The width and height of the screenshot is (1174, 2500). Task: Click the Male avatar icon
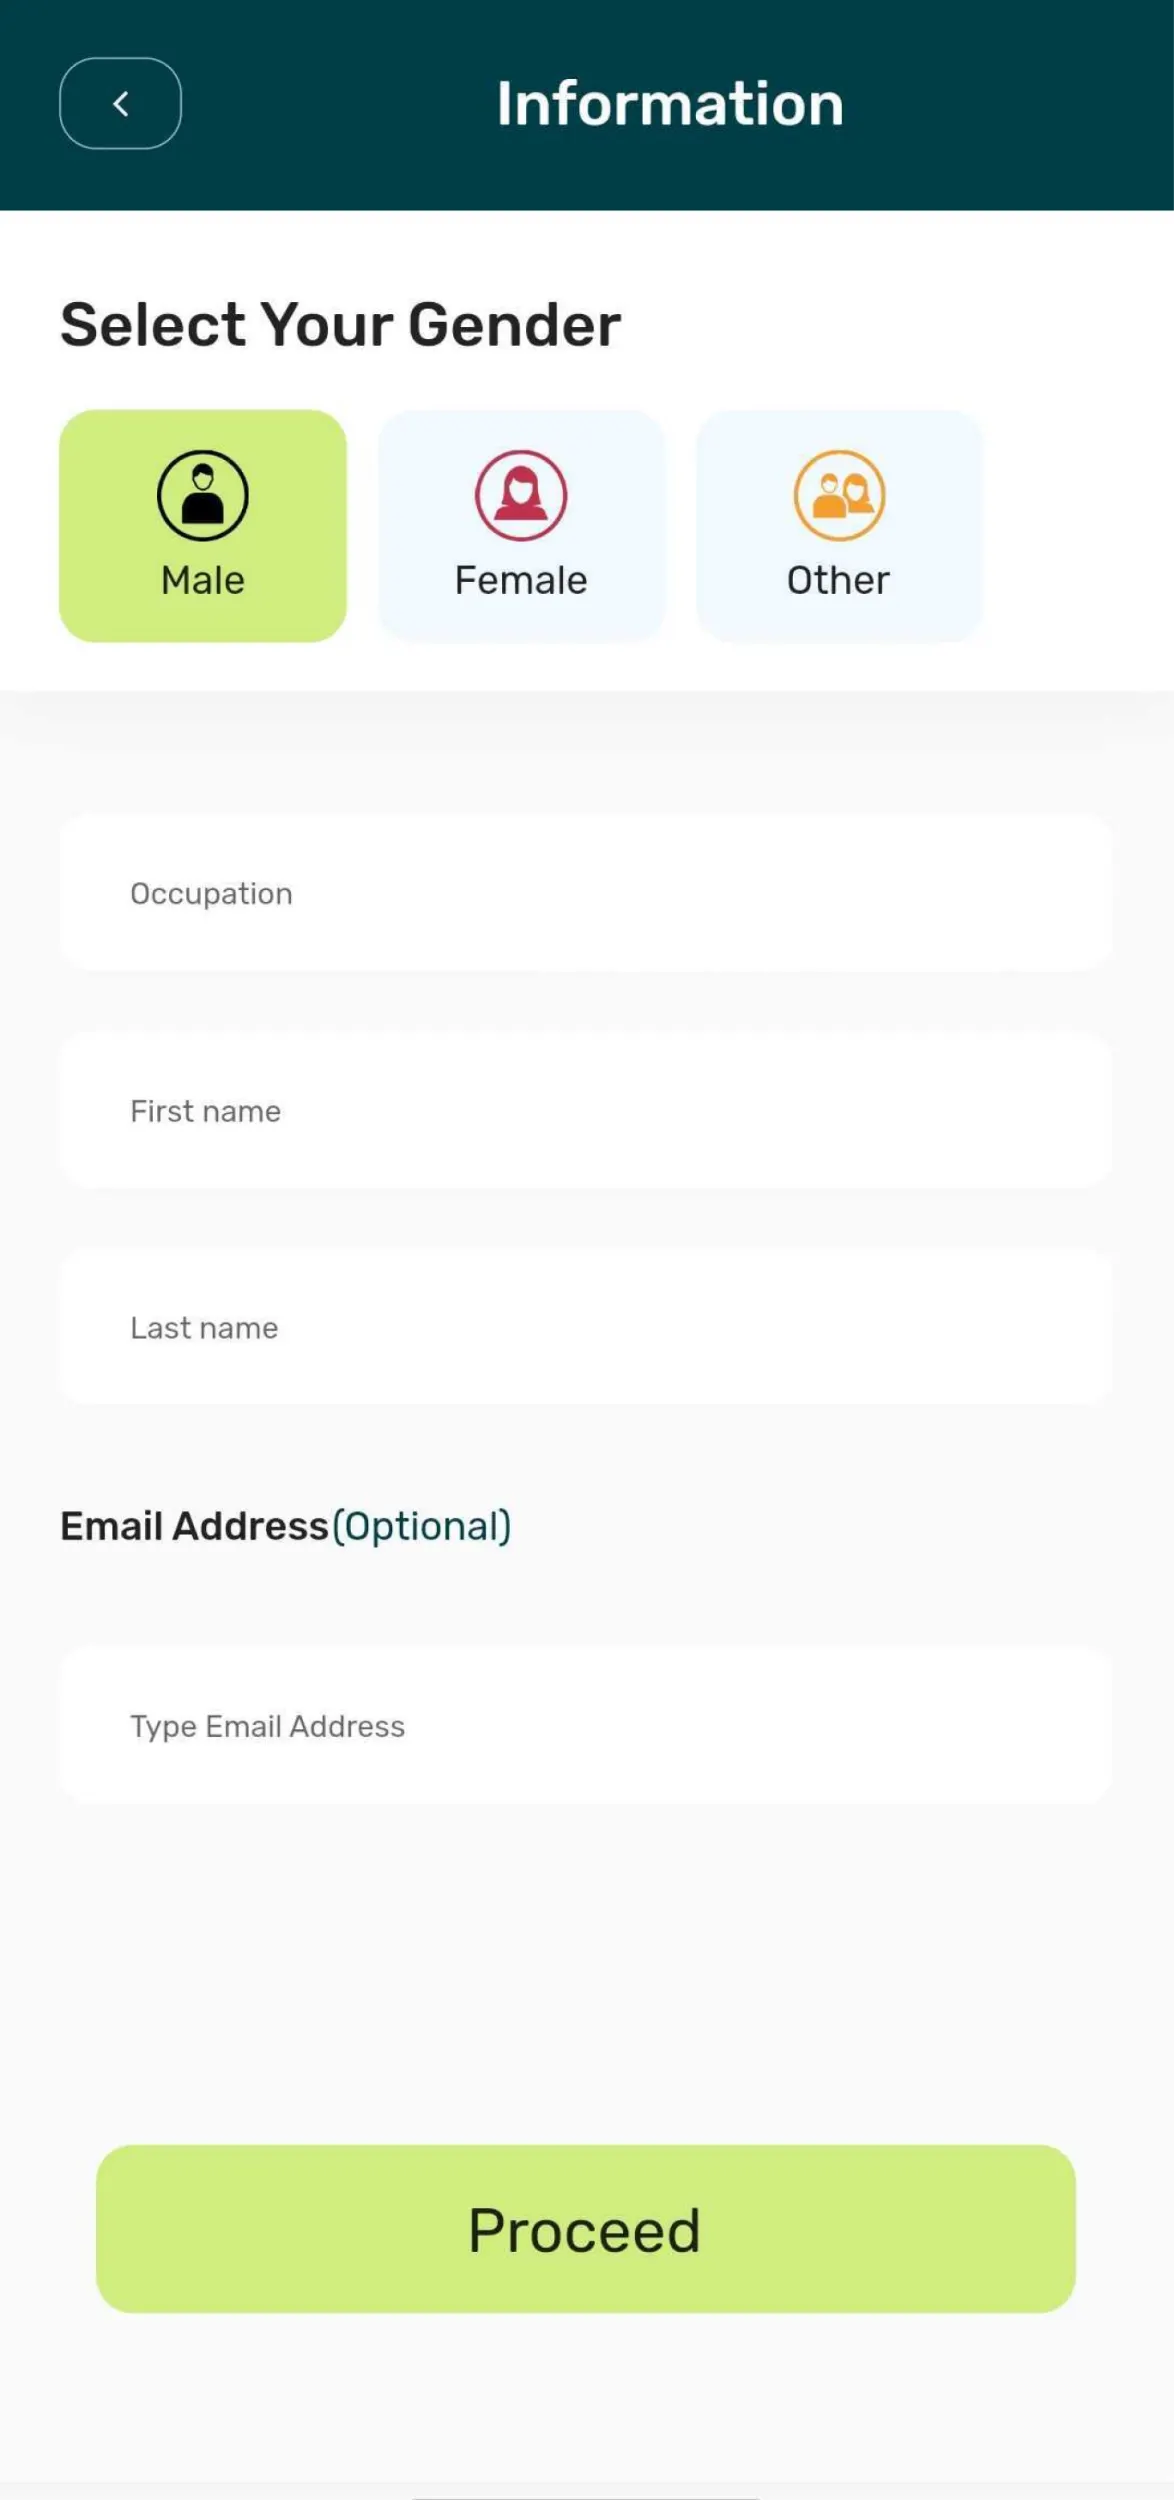click(x=203, y=495)
